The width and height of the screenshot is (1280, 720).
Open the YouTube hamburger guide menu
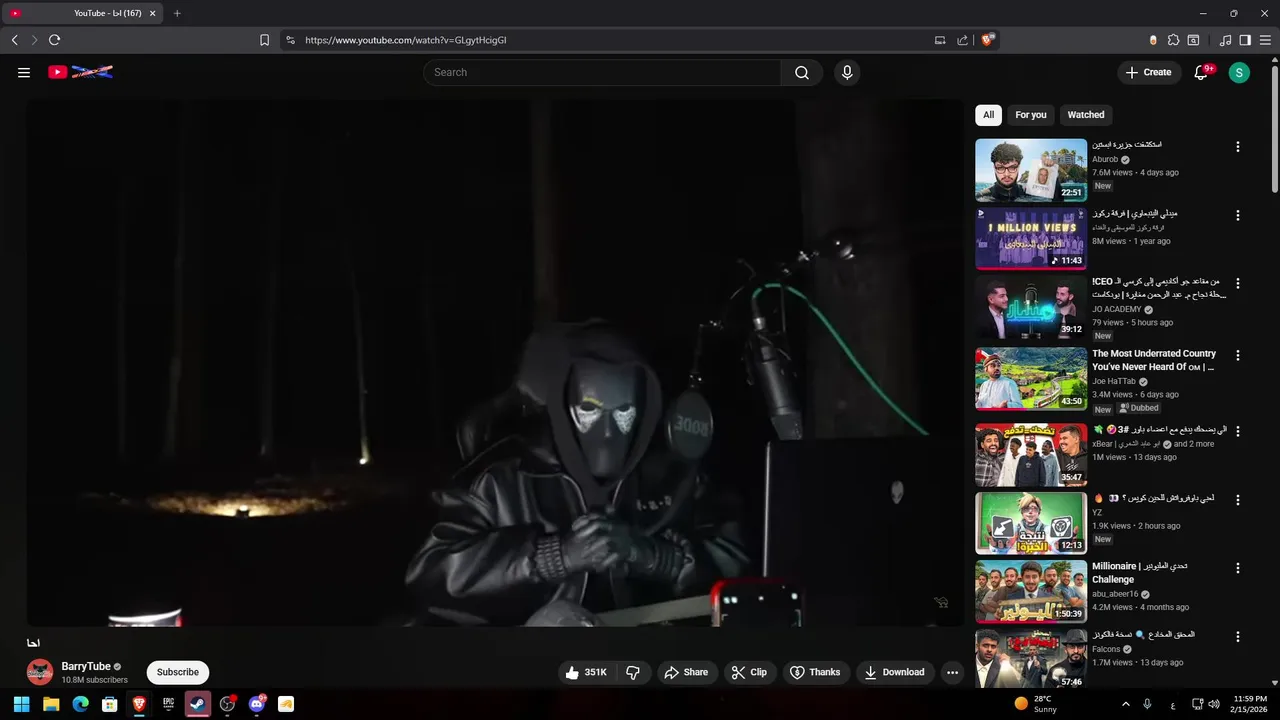(24, 72)
